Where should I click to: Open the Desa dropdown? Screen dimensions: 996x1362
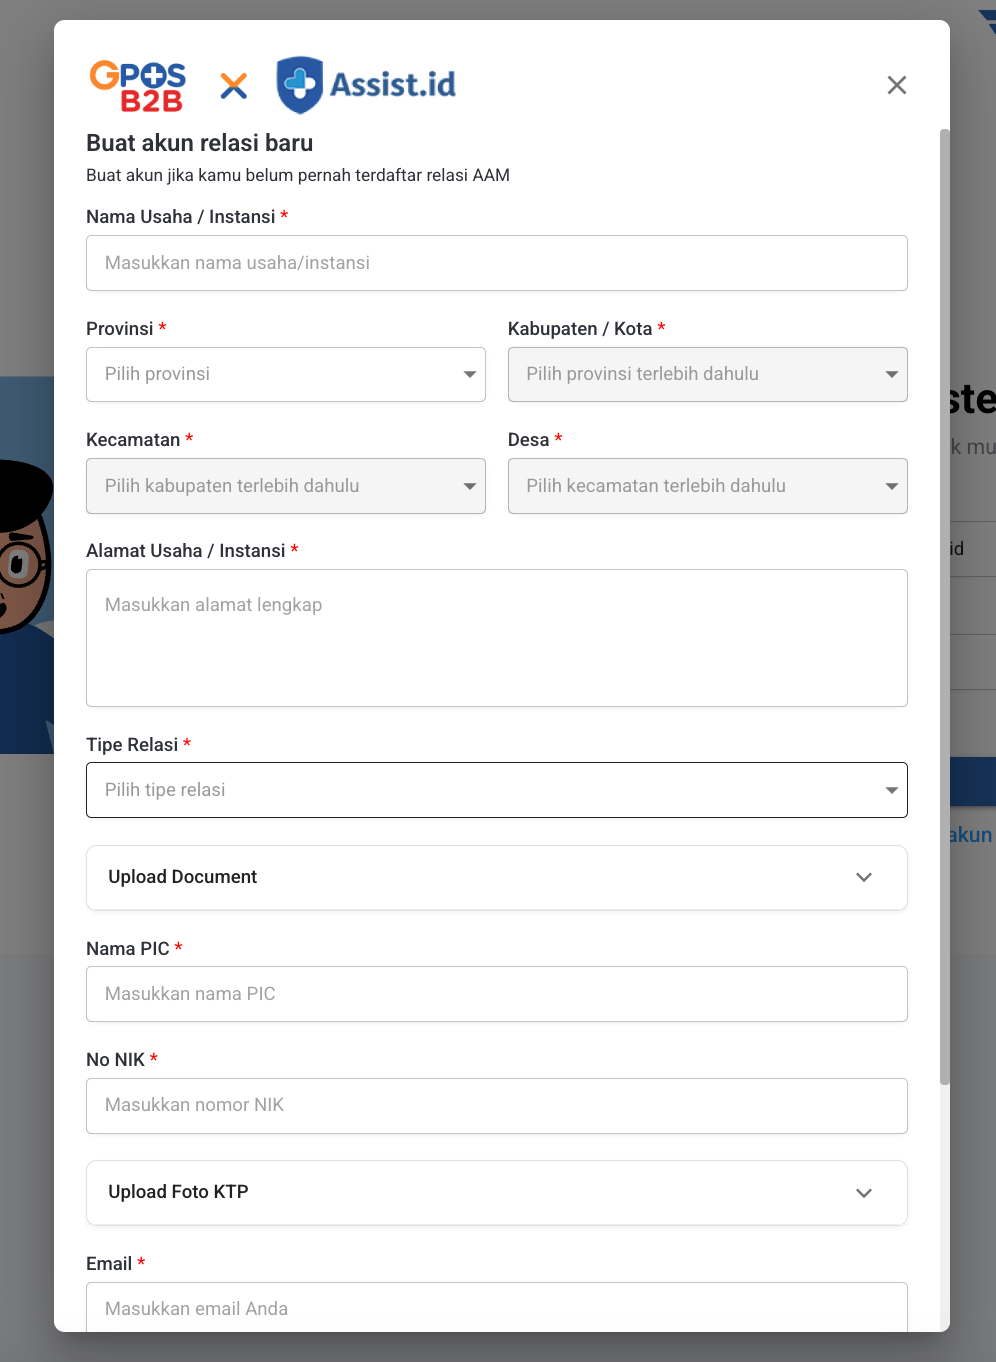tap(706, 486)
